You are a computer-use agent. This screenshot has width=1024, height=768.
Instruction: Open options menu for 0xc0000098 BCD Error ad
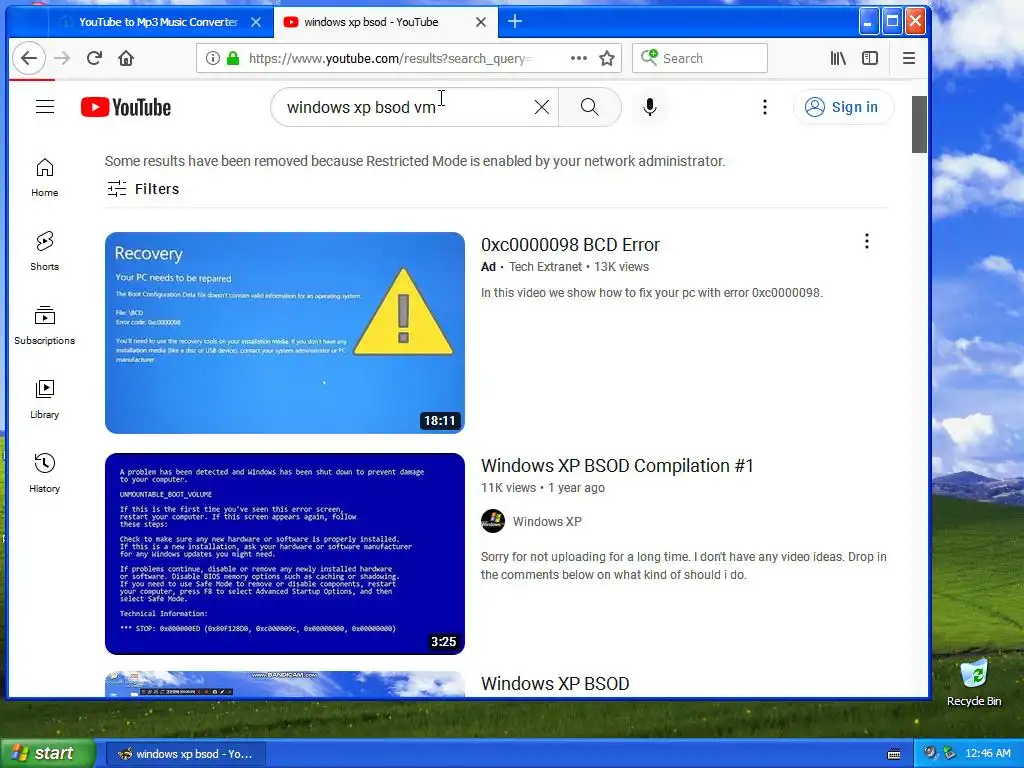(x=867, y=242)
